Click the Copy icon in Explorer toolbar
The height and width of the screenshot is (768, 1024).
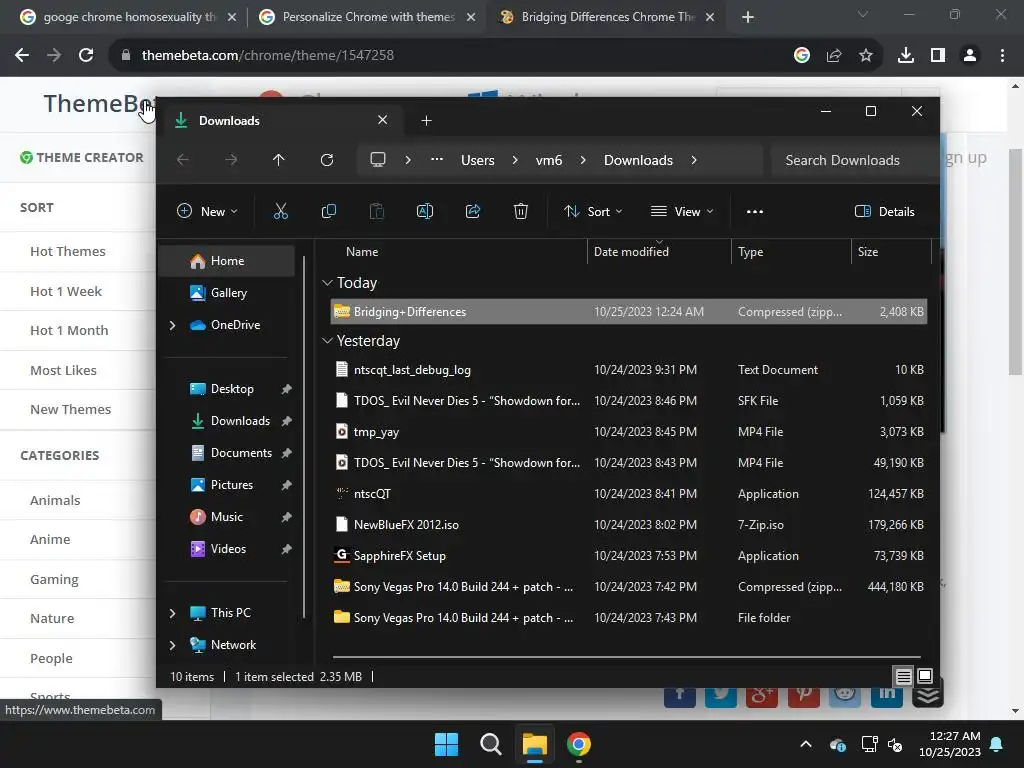(328, 211)
